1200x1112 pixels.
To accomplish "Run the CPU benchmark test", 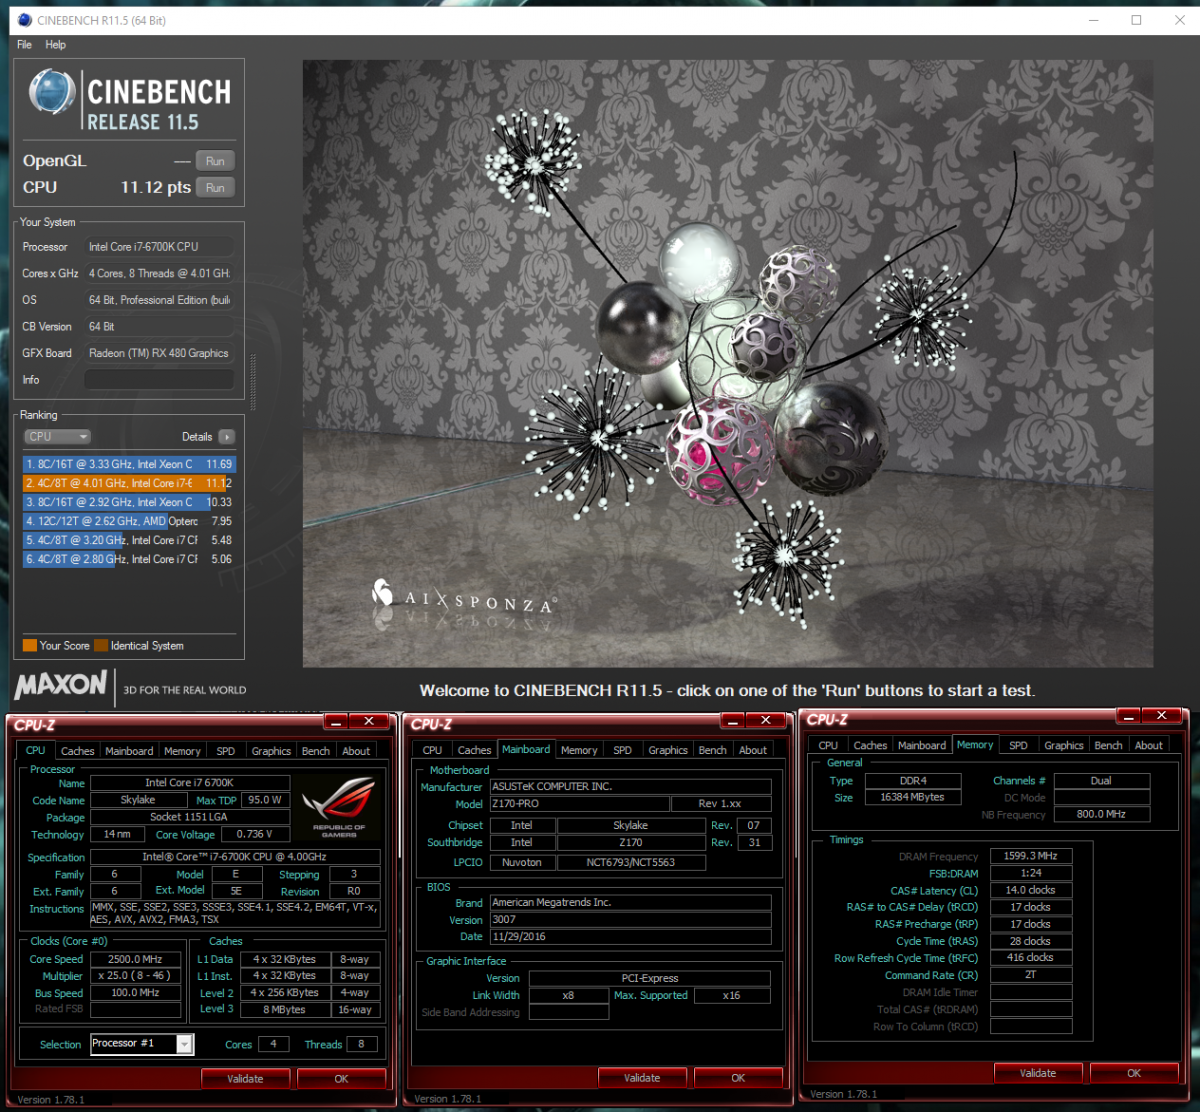I will [x=215, y=187].
